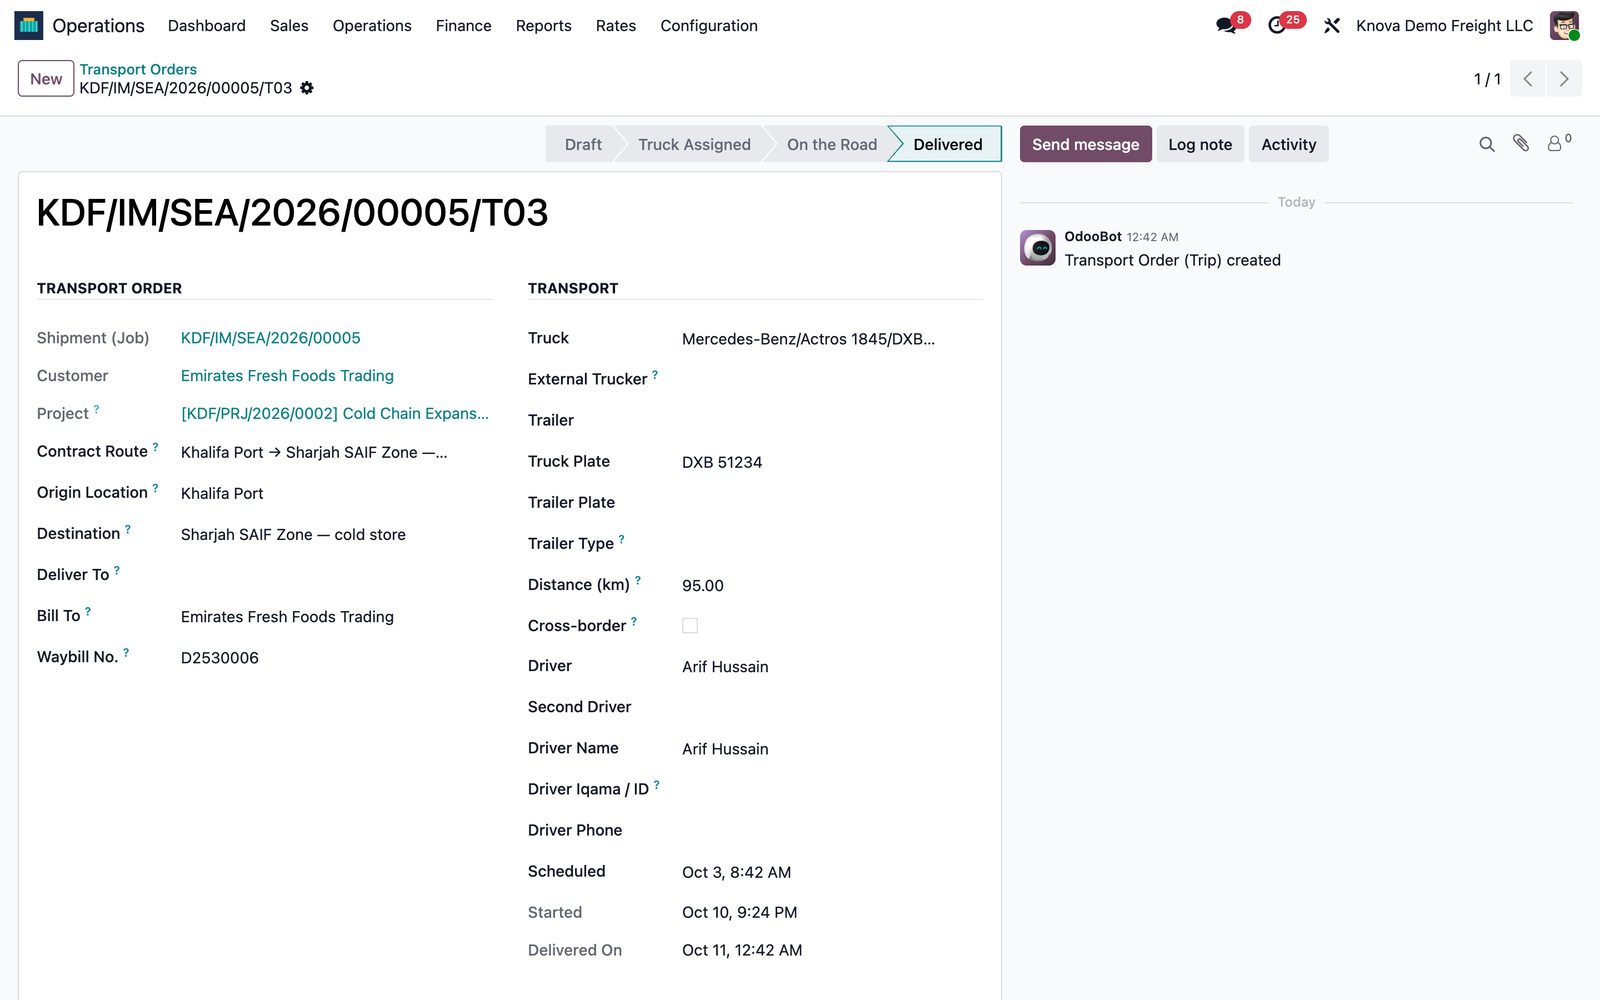Create a New transport order
Viewport: 1600px width, 1000px height.
tap(46, 79)
